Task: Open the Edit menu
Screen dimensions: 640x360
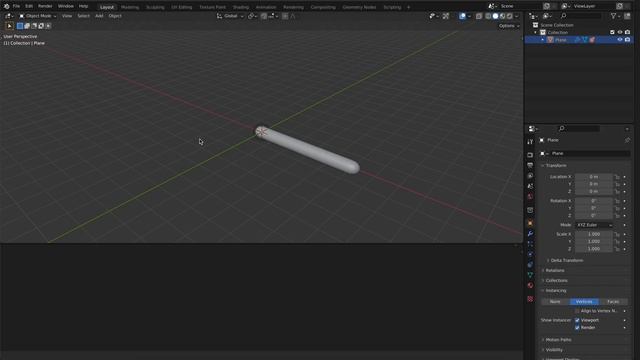Action: (x=29, y=6)
